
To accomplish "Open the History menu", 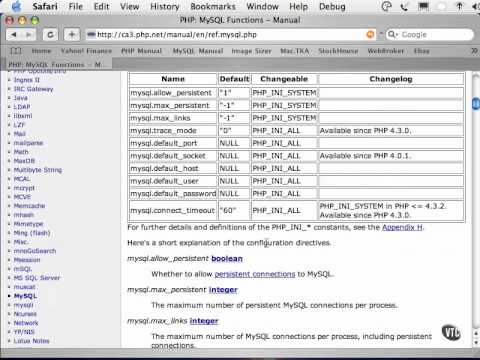I will (x=165, y=6).
